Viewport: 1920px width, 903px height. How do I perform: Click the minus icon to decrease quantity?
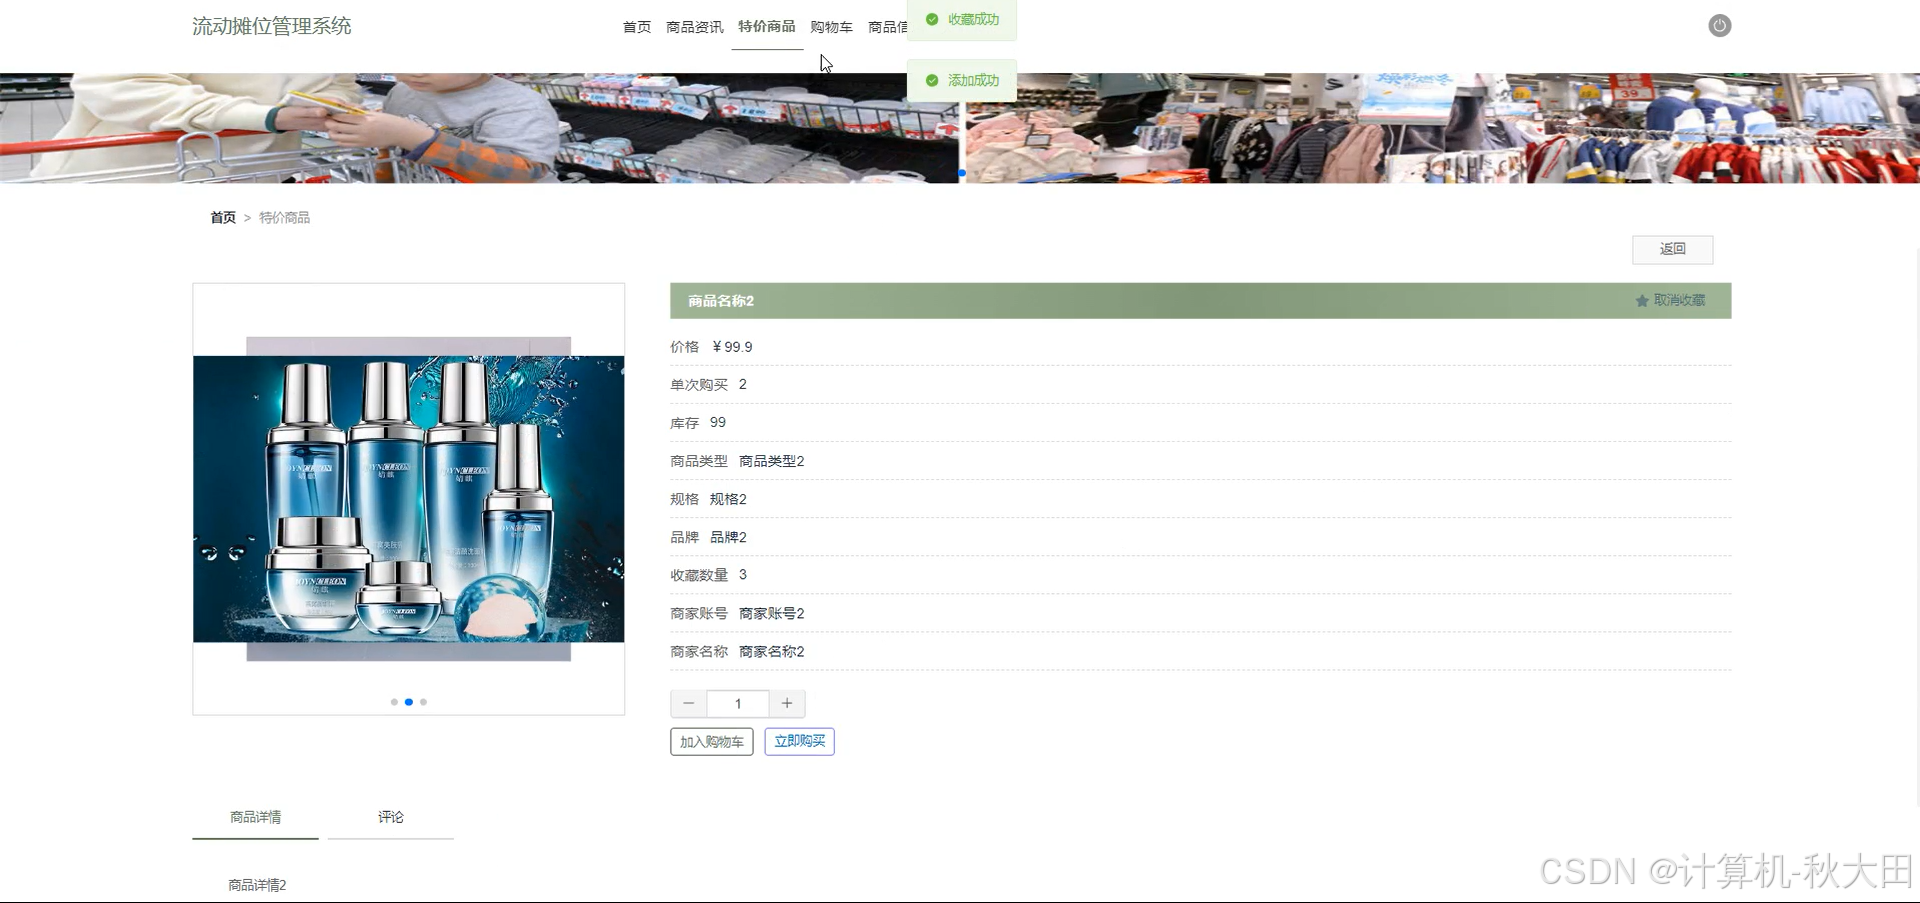coord(688,703)
